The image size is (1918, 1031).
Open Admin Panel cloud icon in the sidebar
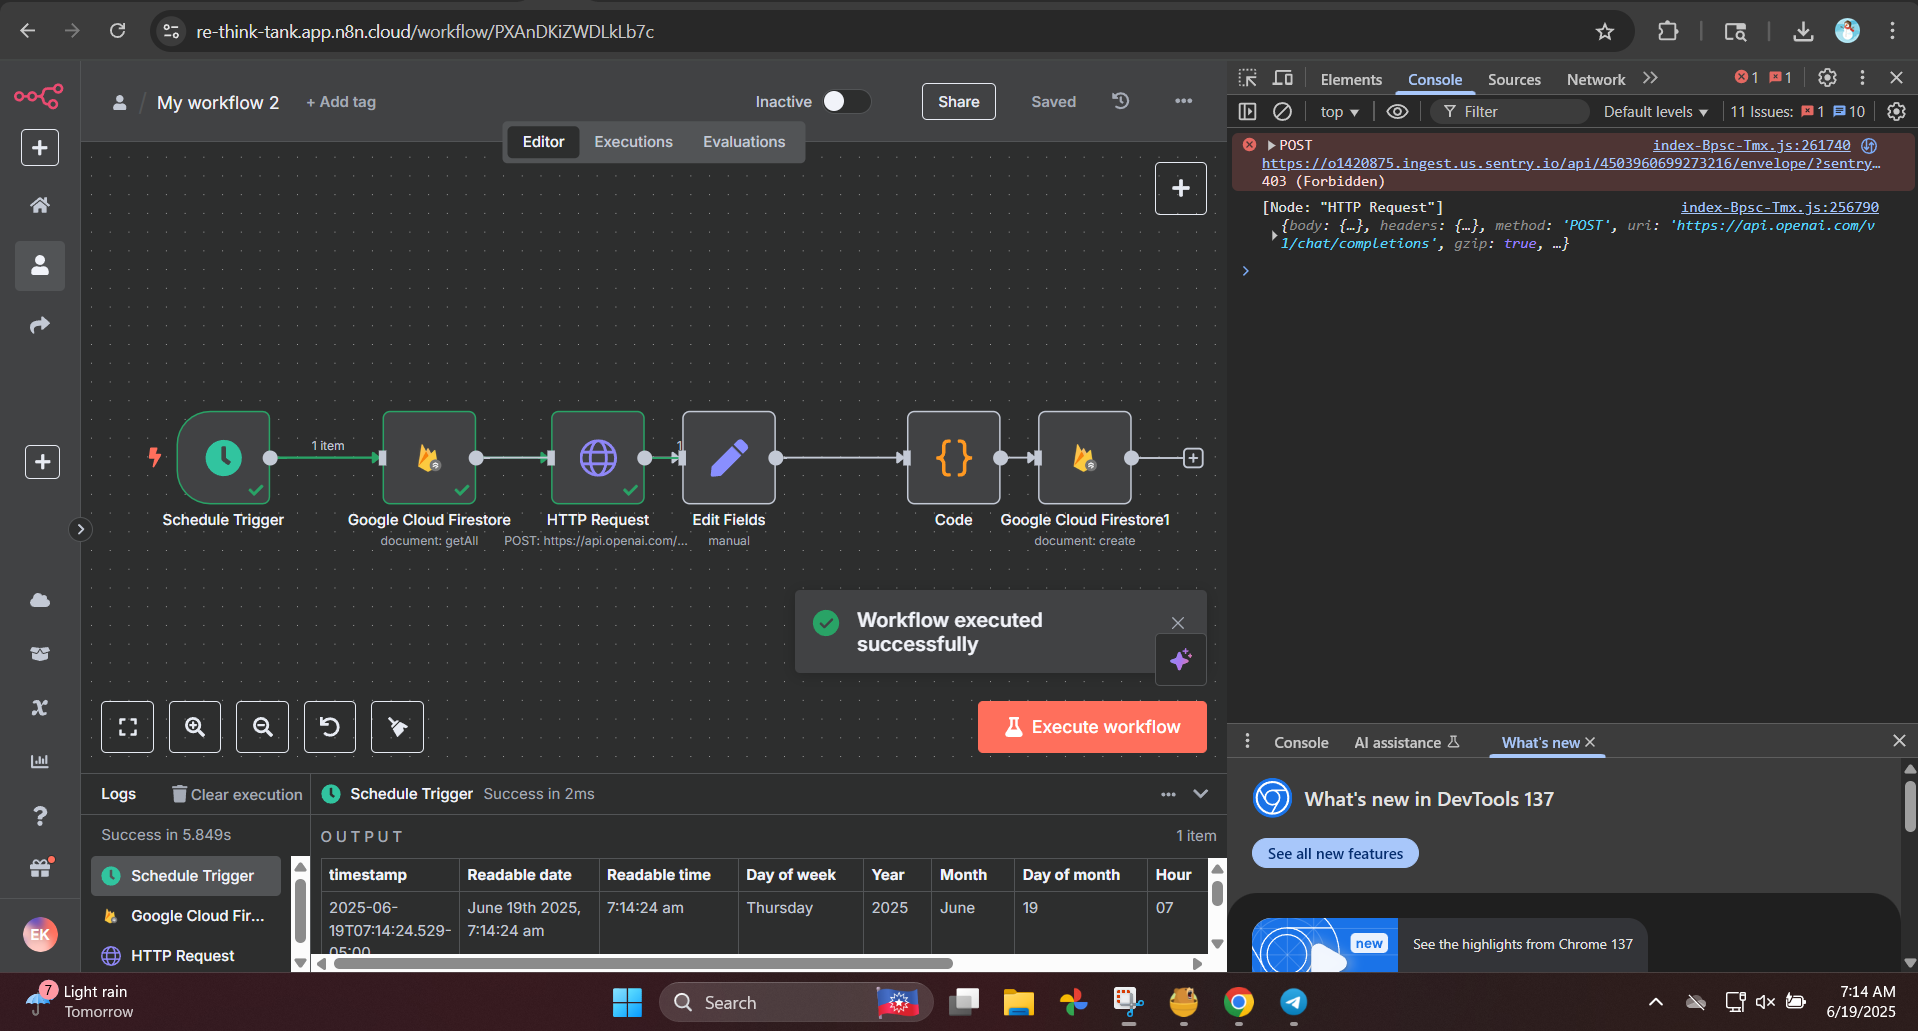click(x=40, y=600)
